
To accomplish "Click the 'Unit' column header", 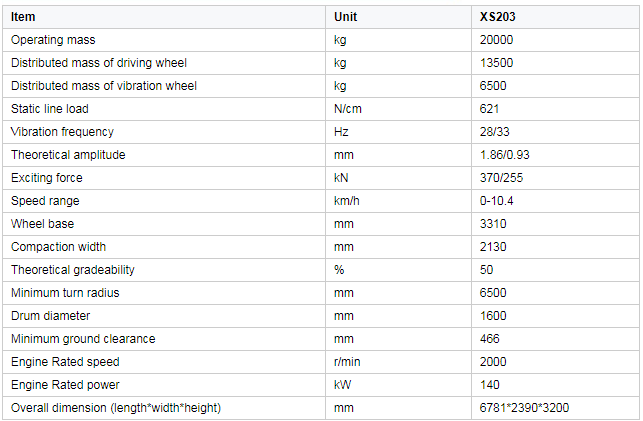I will coord(345,17).
